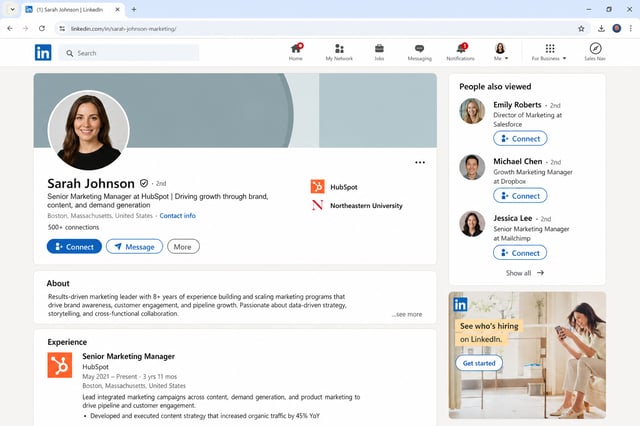
Task: Click Michael Chen's profile picture
Action: tap(472, 167)
